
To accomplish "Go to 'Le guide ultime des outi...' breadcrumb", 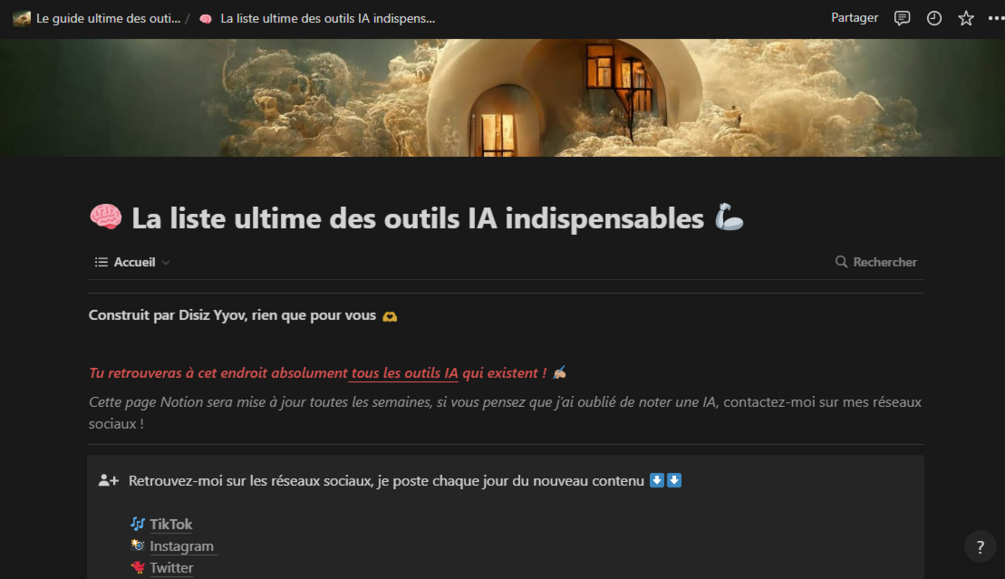I will click(x=108, y=18).
